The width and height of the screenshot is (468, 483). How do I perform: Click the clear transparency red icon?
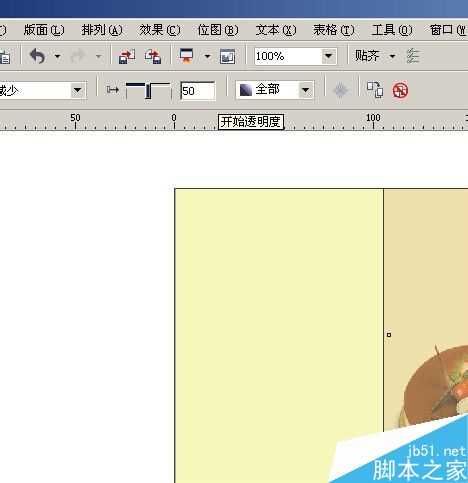(x=400, y=90)
